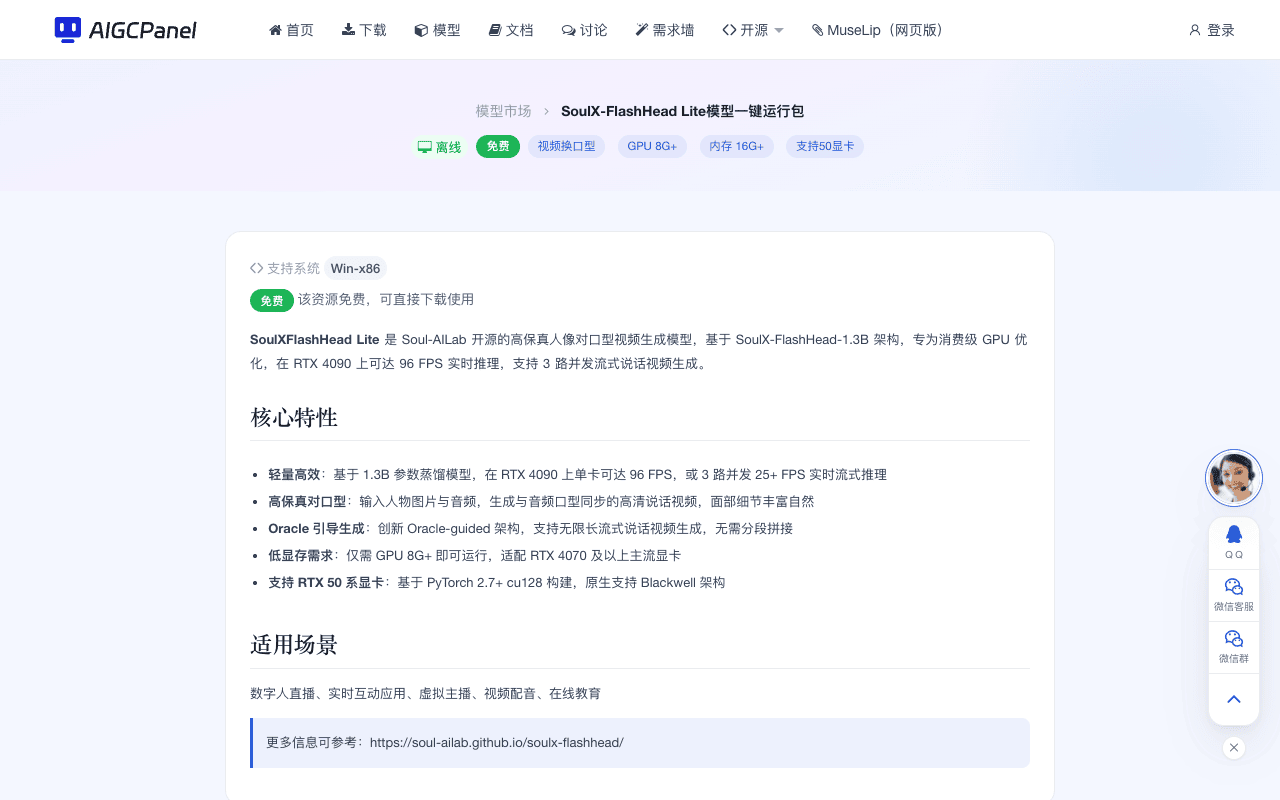Click the Win-x86 system badge
Viewport: 1280px width, 800px height.
pyautogui.click(x=355, y=268)
